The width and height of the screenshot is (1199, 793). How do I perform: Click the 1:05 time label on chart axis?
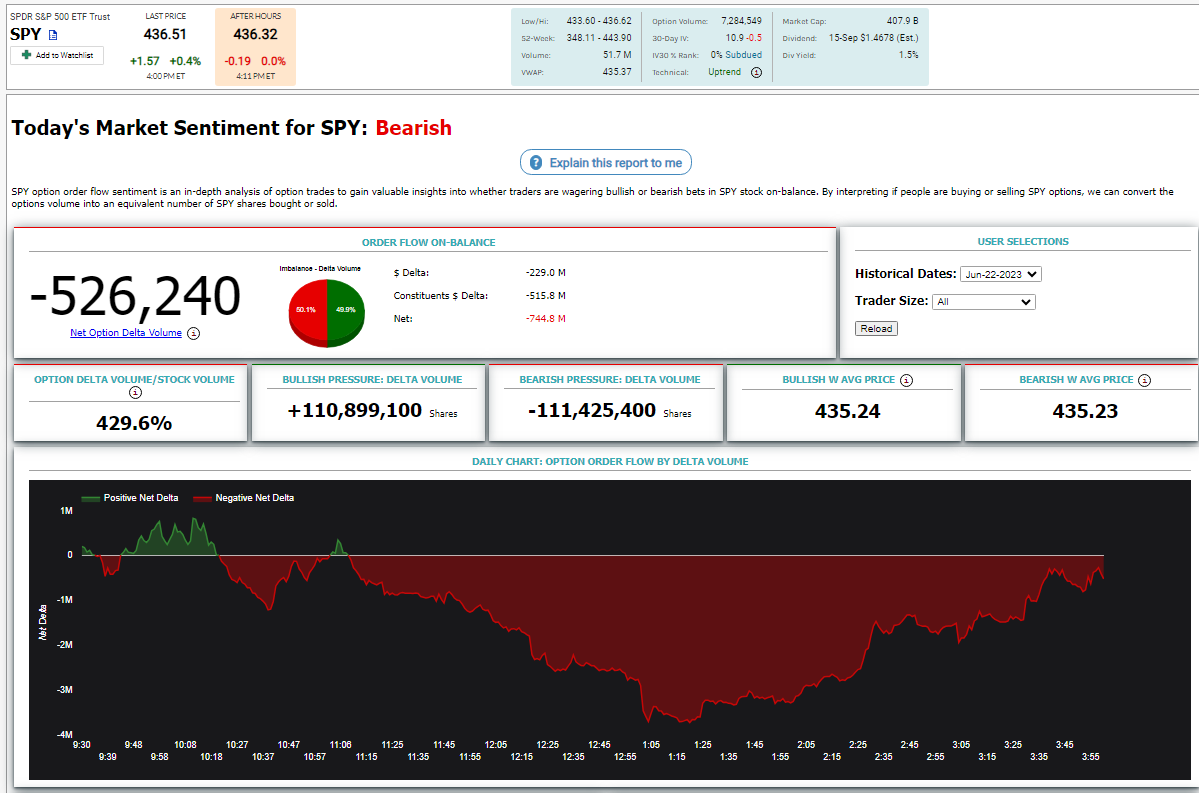[x=651, y=745]
